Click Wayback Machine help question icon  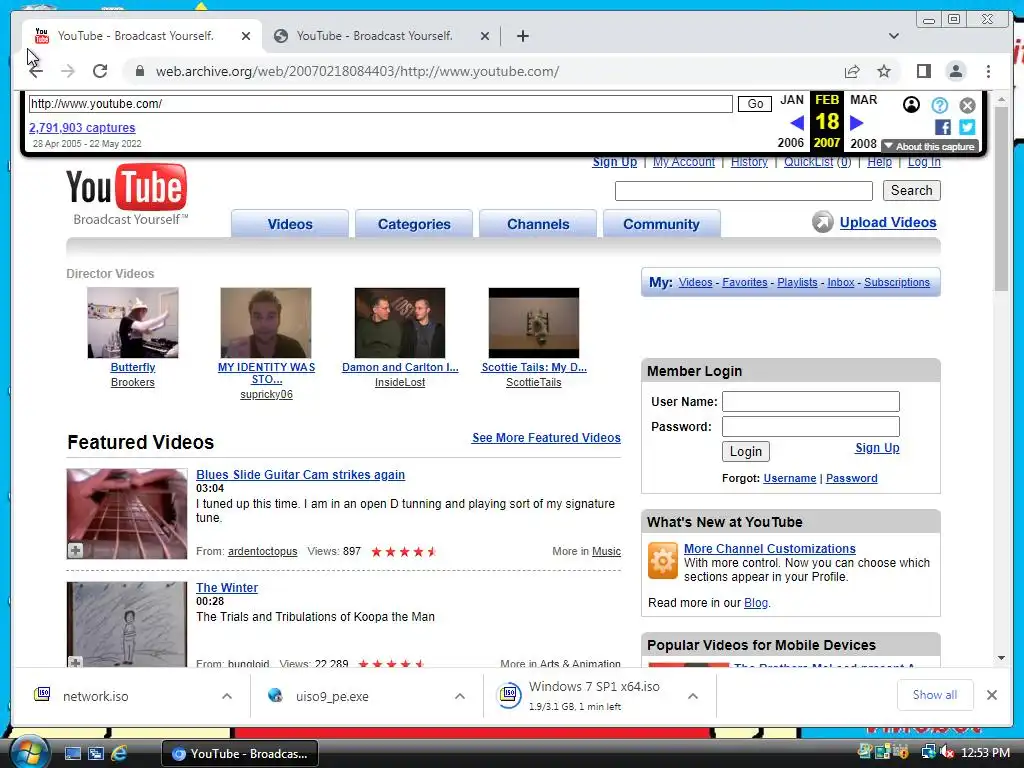click(x=940, y=104)
